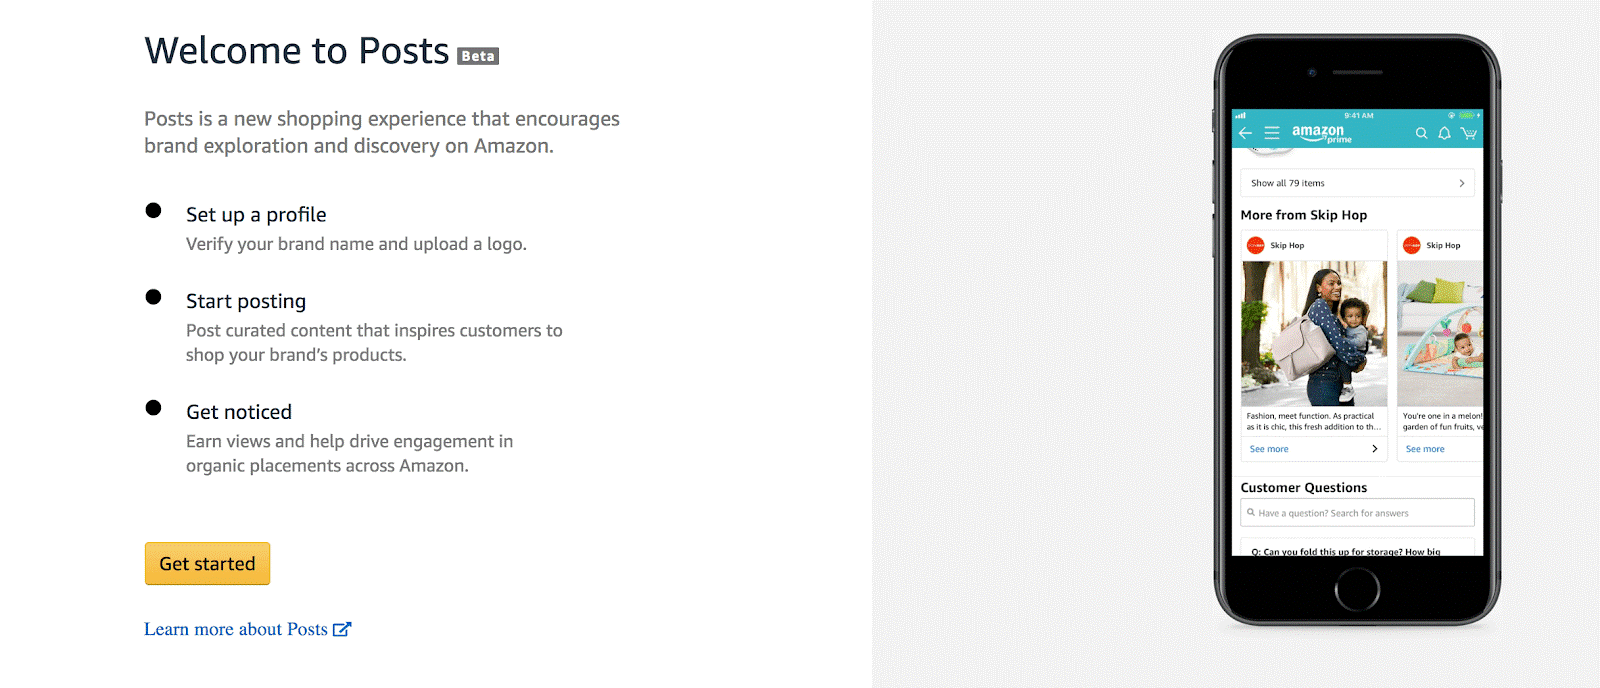Open the mother-and-baby post photo
1600x688 pixels.
tap(1314, 333)
